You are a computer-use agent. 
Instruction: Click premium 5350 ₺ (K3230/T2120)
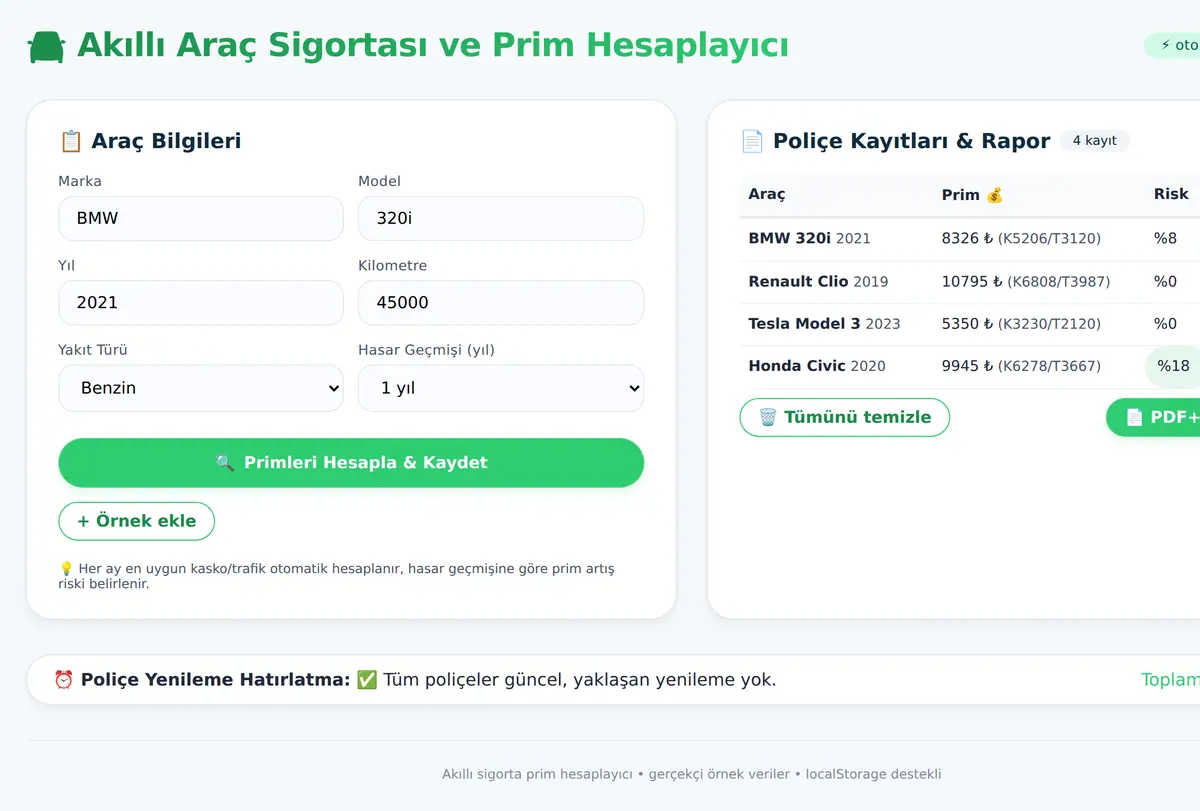pos(1021,324)
